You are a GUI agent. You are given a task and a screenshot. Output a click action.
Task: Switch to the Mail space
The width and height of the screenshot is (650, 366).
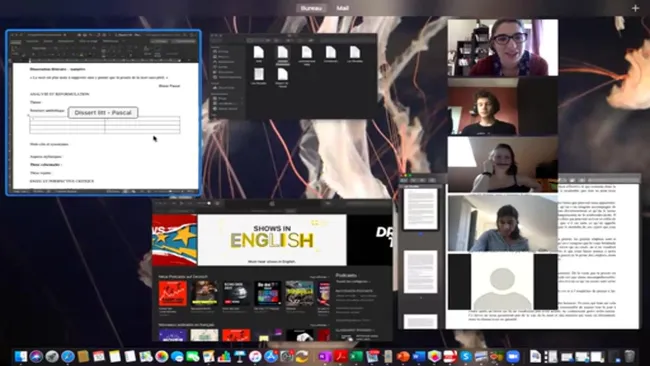tap(342, 8)
